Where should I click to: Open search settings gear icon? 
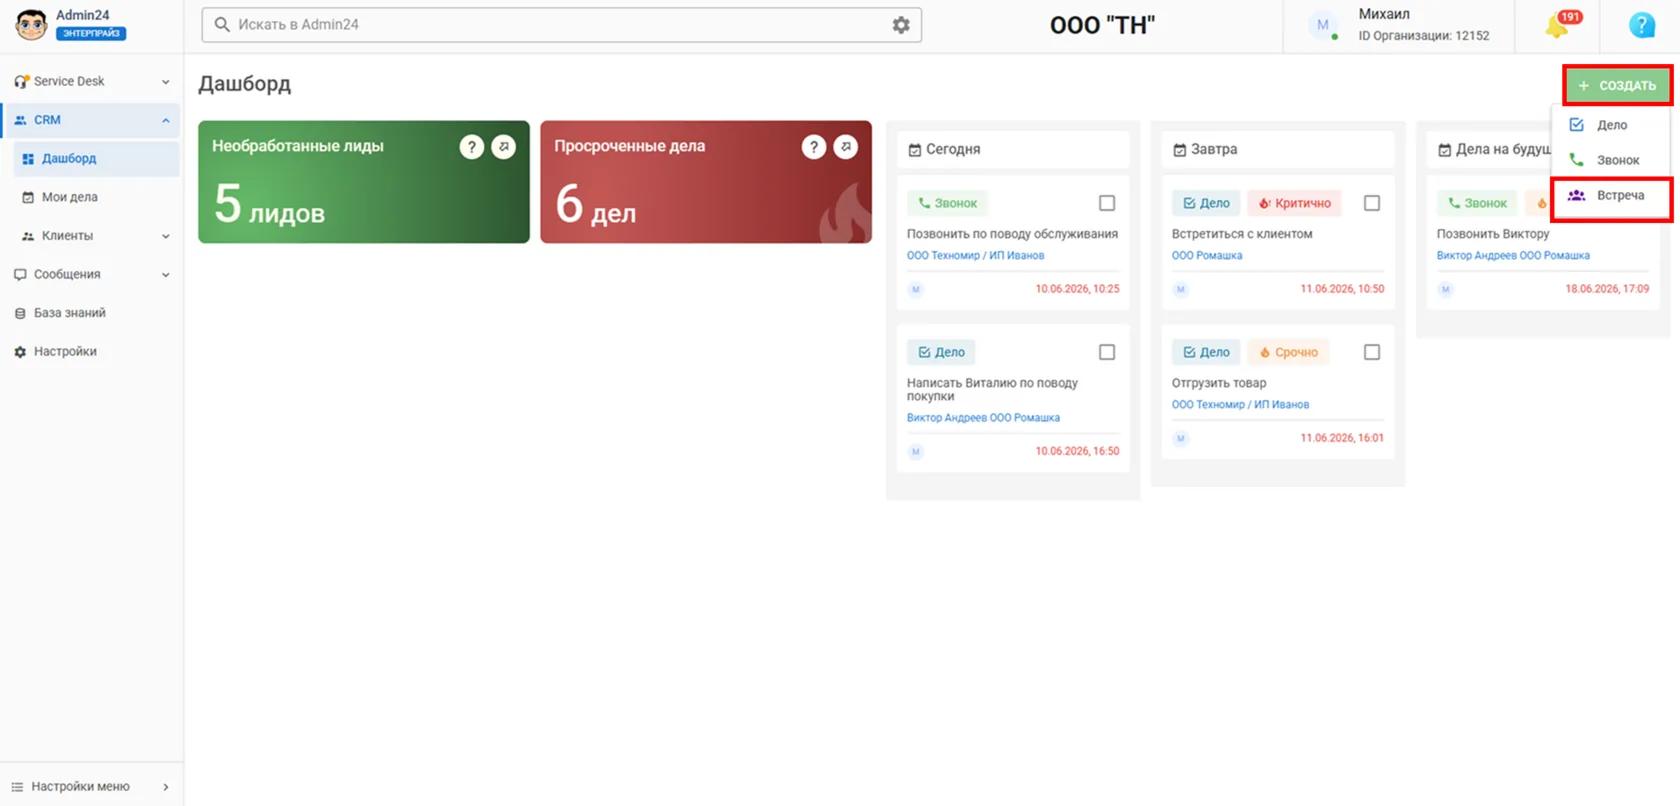[x=901, y=25]
